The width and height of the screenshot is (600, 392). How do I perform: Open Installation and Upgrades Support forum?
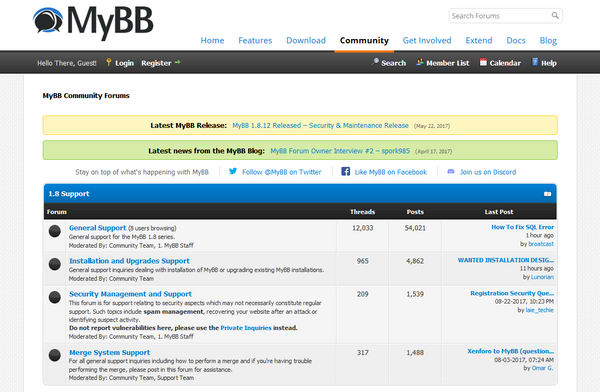(x=129, y=261)
